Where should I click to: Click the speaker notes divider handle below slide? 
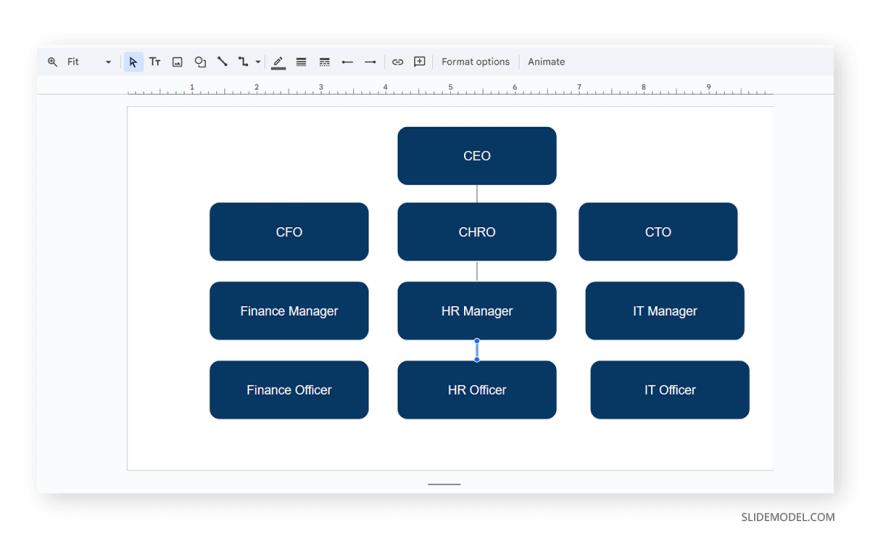(x=444, y=484)
